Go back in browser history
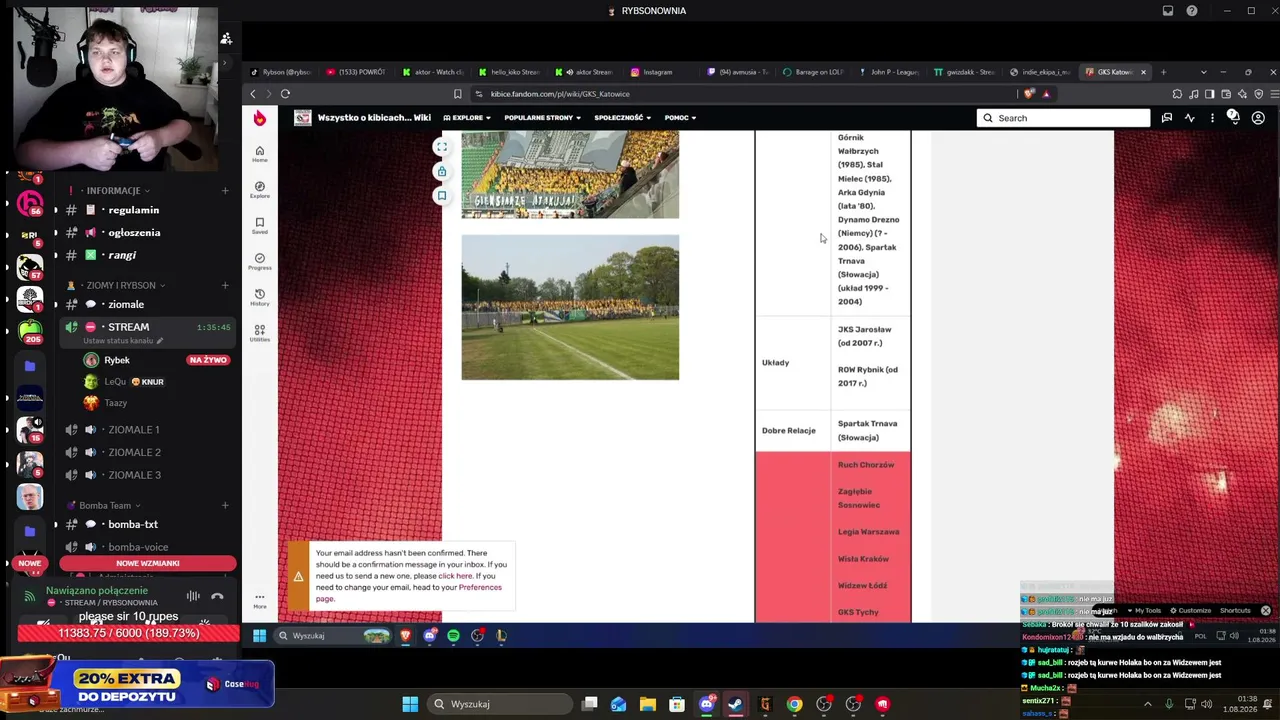Viewport: 1280px width, 720px height. click(253, 94)
